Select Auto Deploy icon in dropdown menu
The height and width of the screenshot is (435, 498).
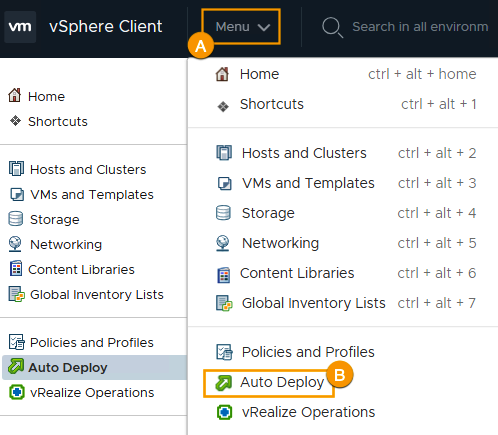[223, 383]
